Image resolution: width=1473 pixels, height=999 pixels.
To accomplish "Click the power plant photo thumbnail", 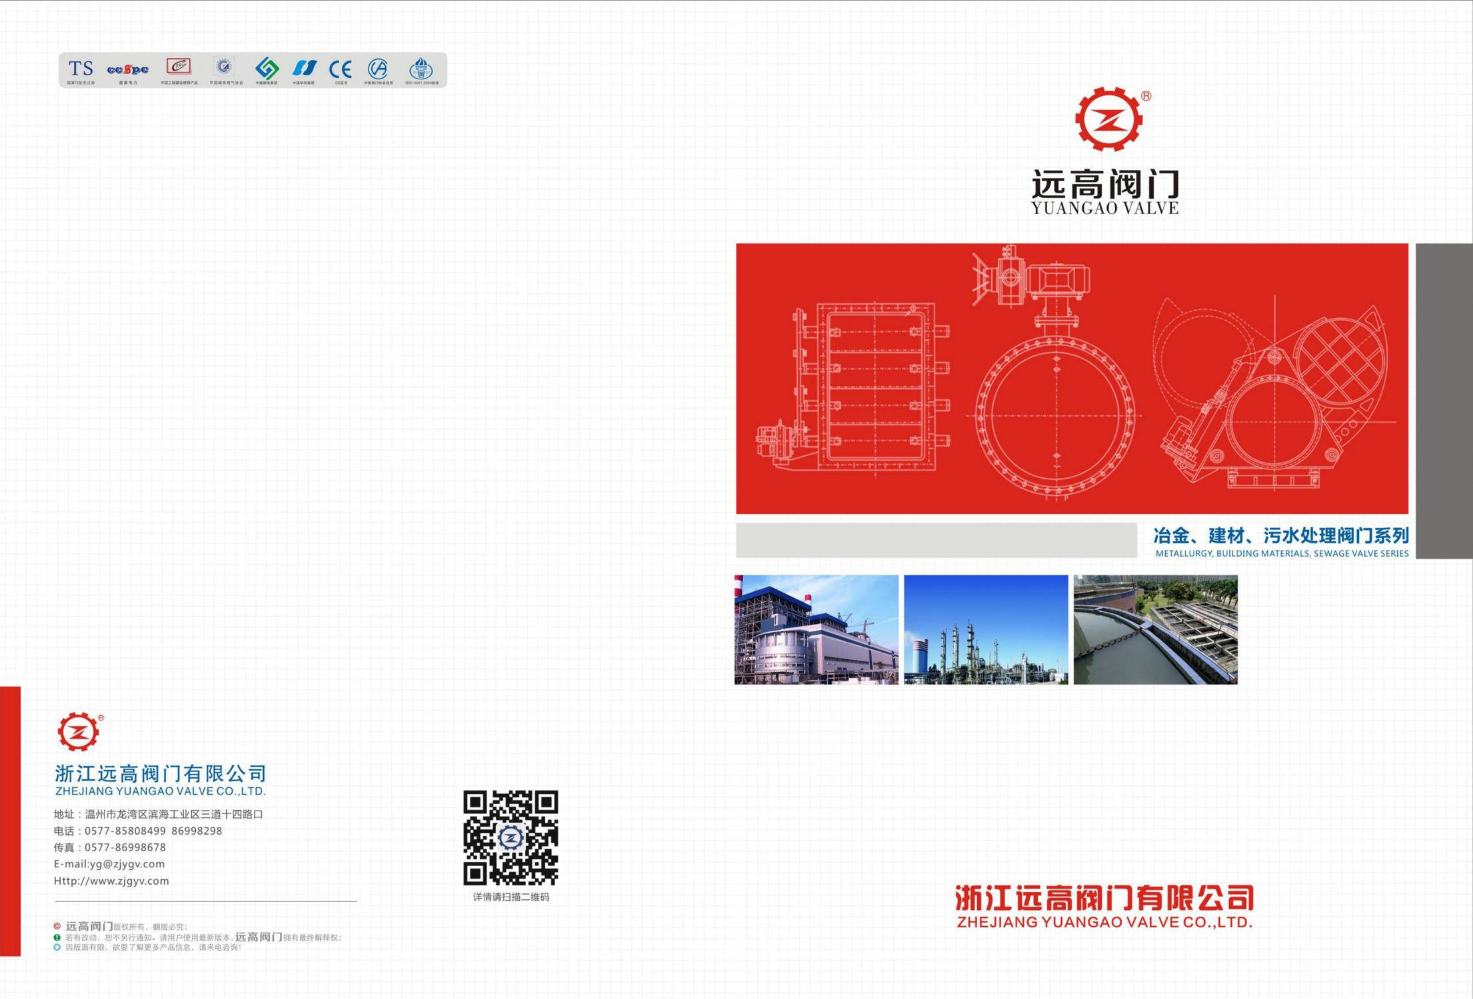I will click(817, 629).
